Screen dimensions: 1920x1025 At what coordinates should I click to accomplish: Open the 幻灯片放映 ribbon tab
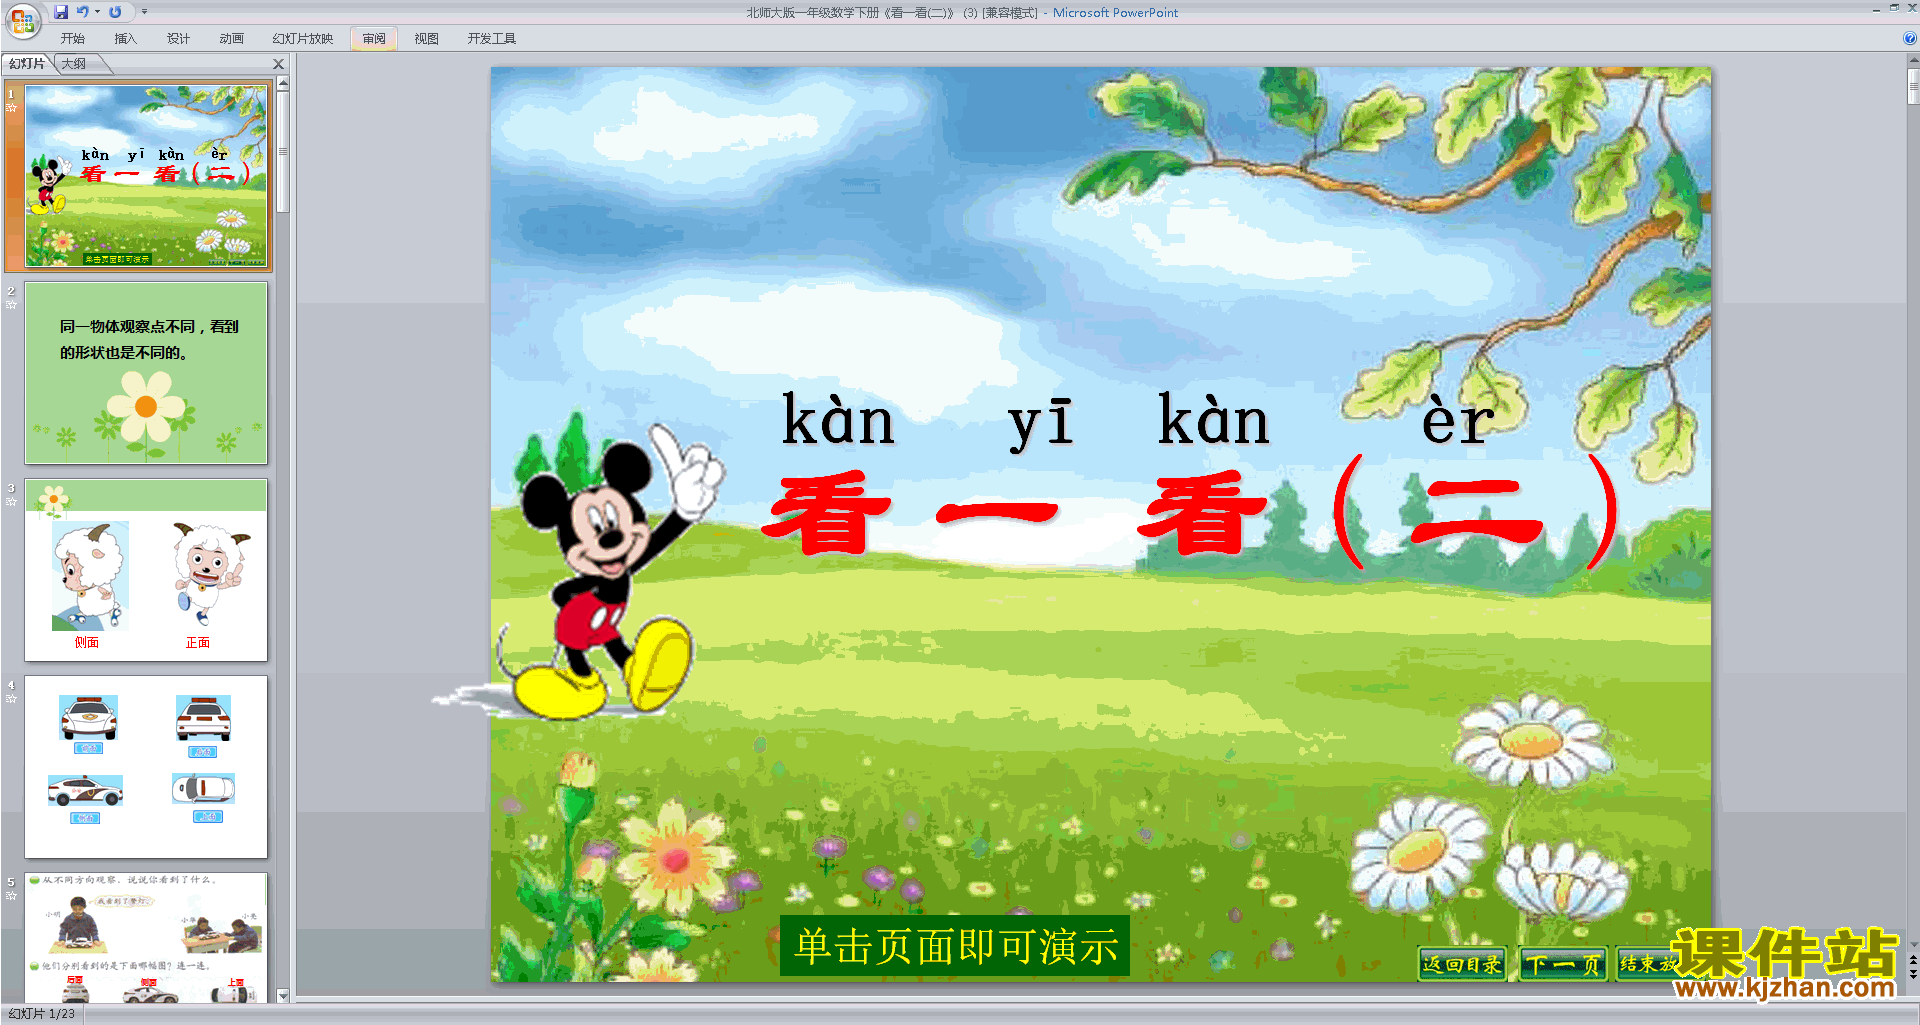[x=303, y=39]
